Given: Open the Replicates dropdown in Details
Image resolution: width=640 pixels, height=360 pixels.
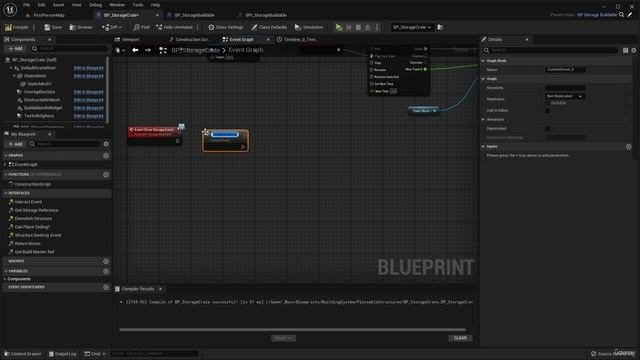Looking at the screenshot, I should click(565, 96).
